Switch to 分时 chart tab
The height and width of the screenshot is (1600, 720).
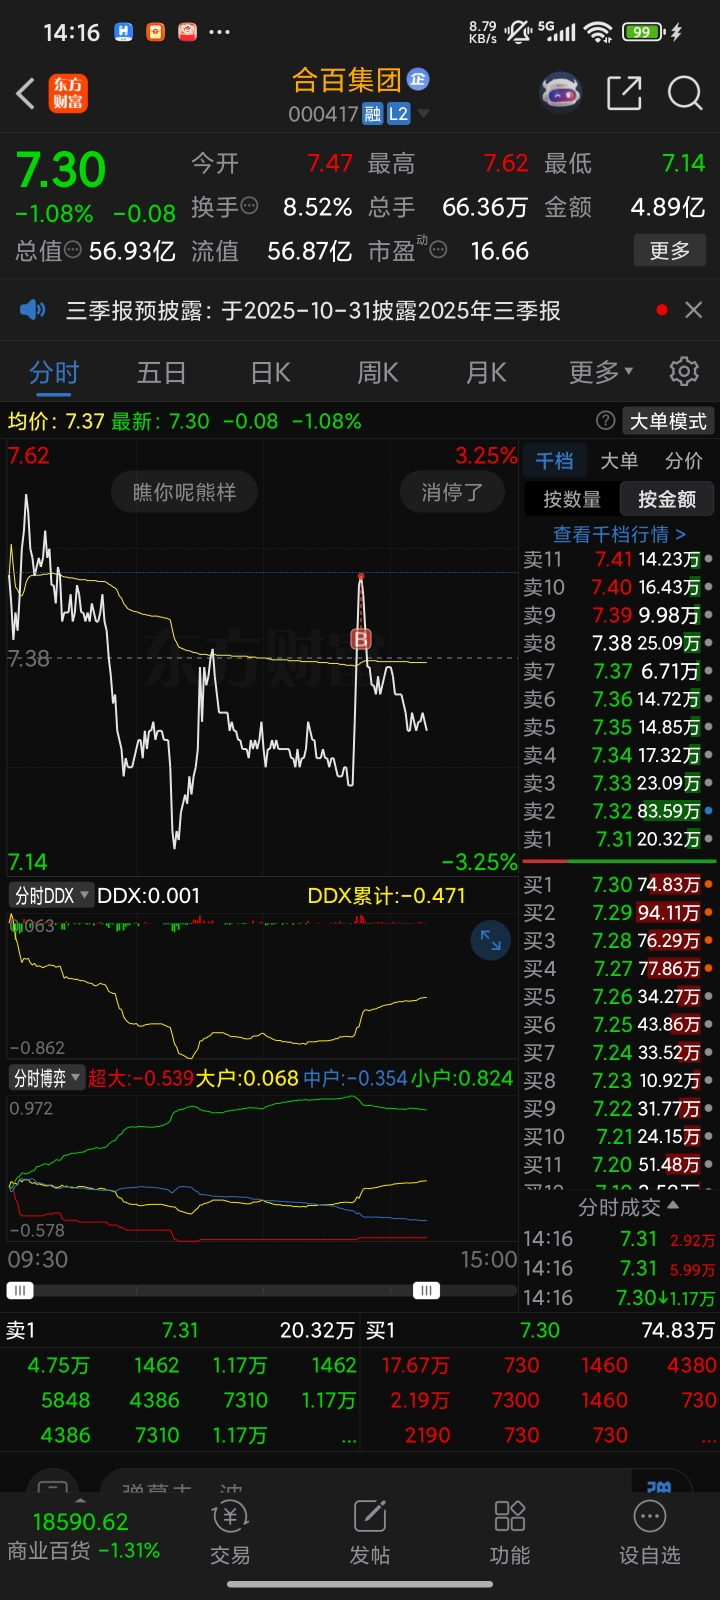[54, 372]
